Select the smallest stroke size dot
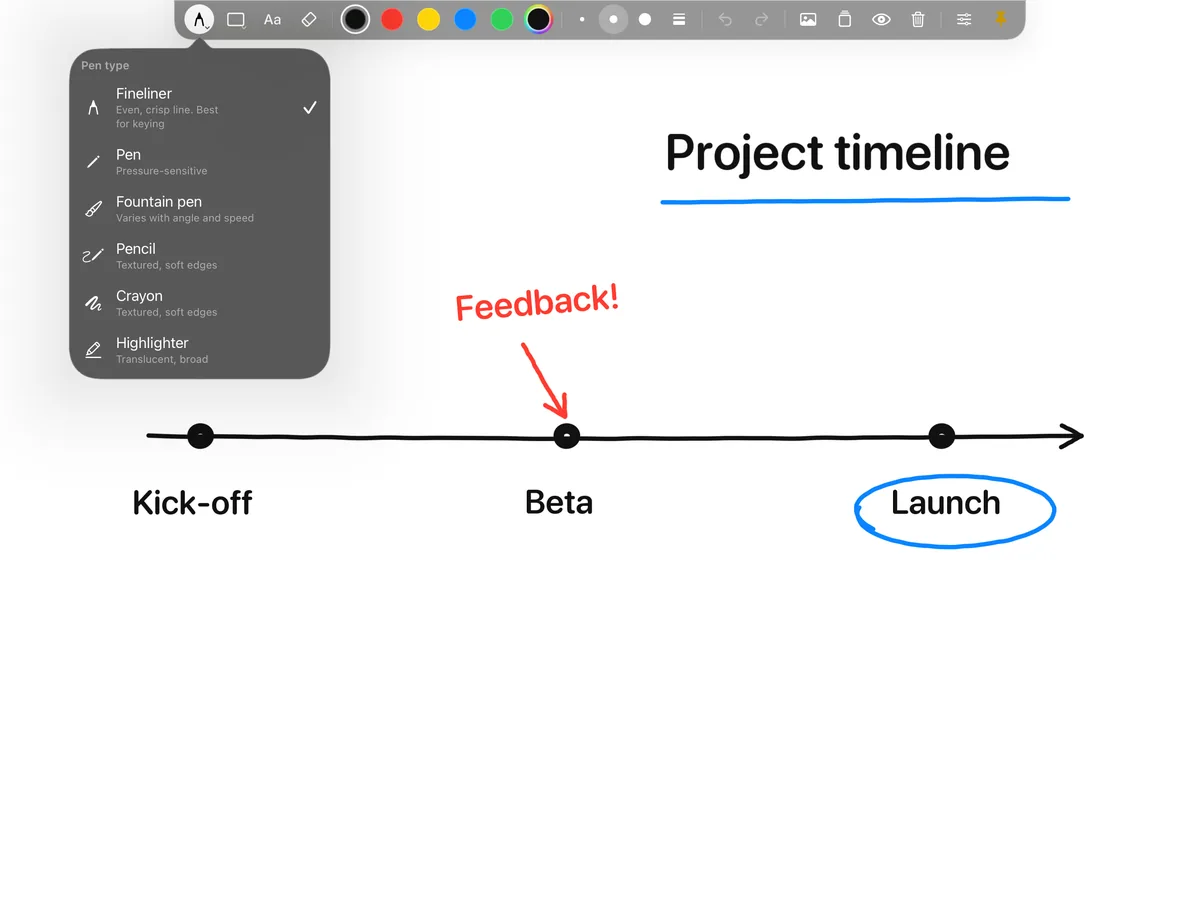The image size is (1200, 900). [x=582, y=19]
